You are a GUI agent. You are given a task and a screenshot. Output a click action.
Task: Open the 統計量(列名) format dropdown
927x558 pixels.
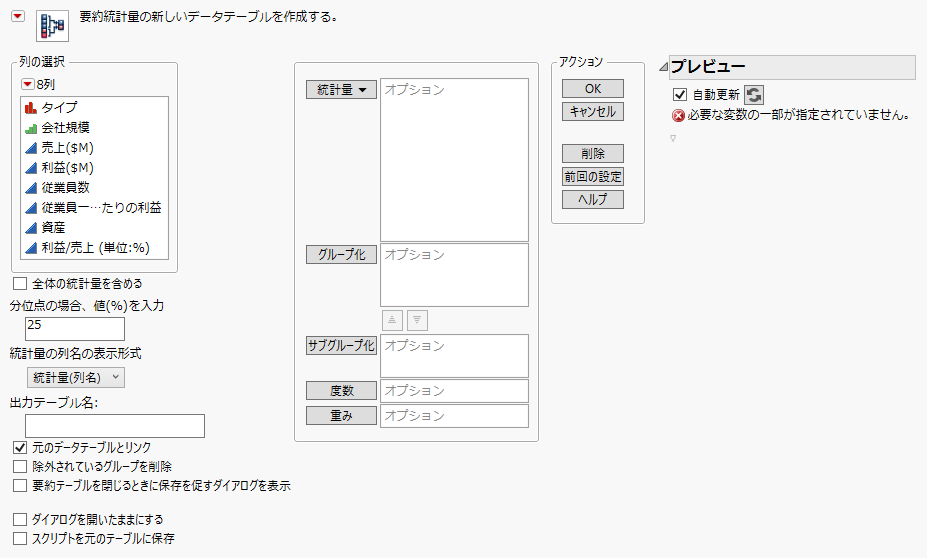76,378
